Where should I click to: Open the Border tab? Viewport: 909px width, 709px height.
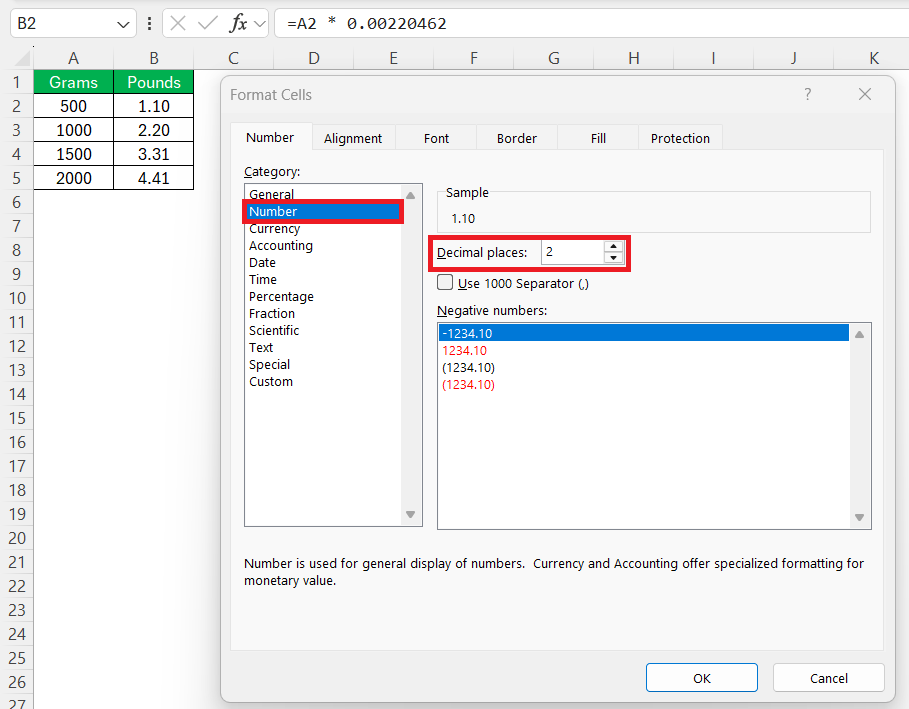pyautogui.click(x=517, y=138)
